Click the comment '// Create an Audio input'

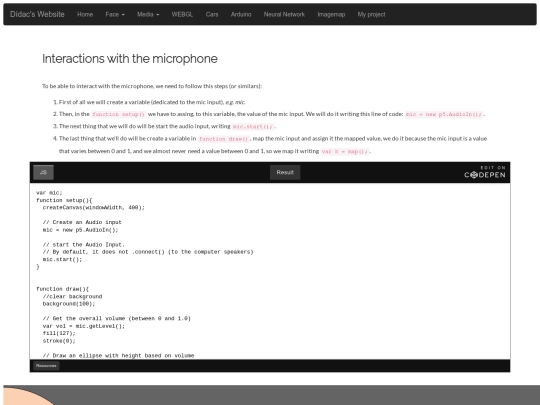pyautogui.click(x=82, y=222)
